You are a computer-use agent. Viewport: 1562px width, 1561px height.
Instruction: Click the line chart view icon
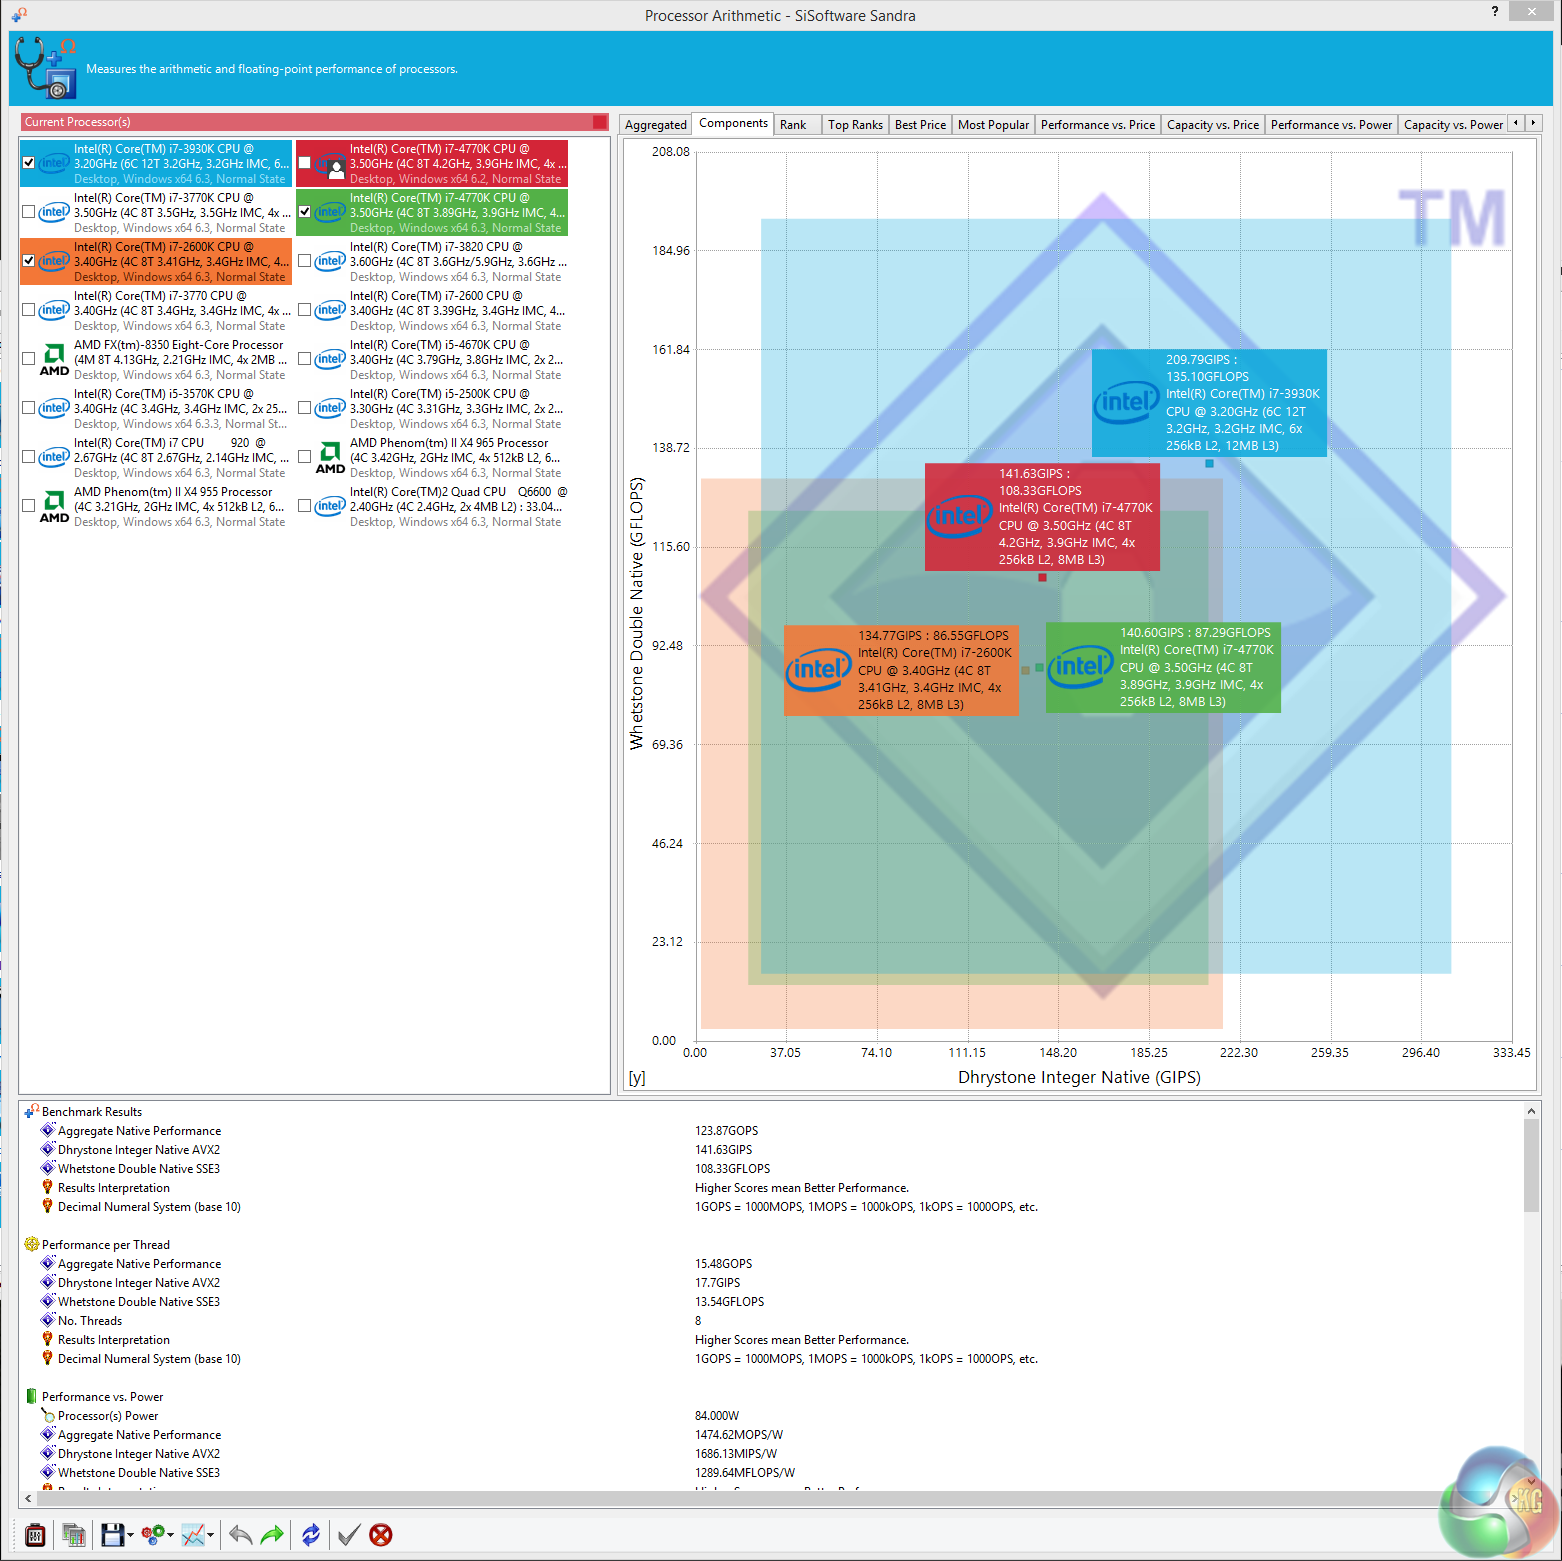tap(193, 1535)
